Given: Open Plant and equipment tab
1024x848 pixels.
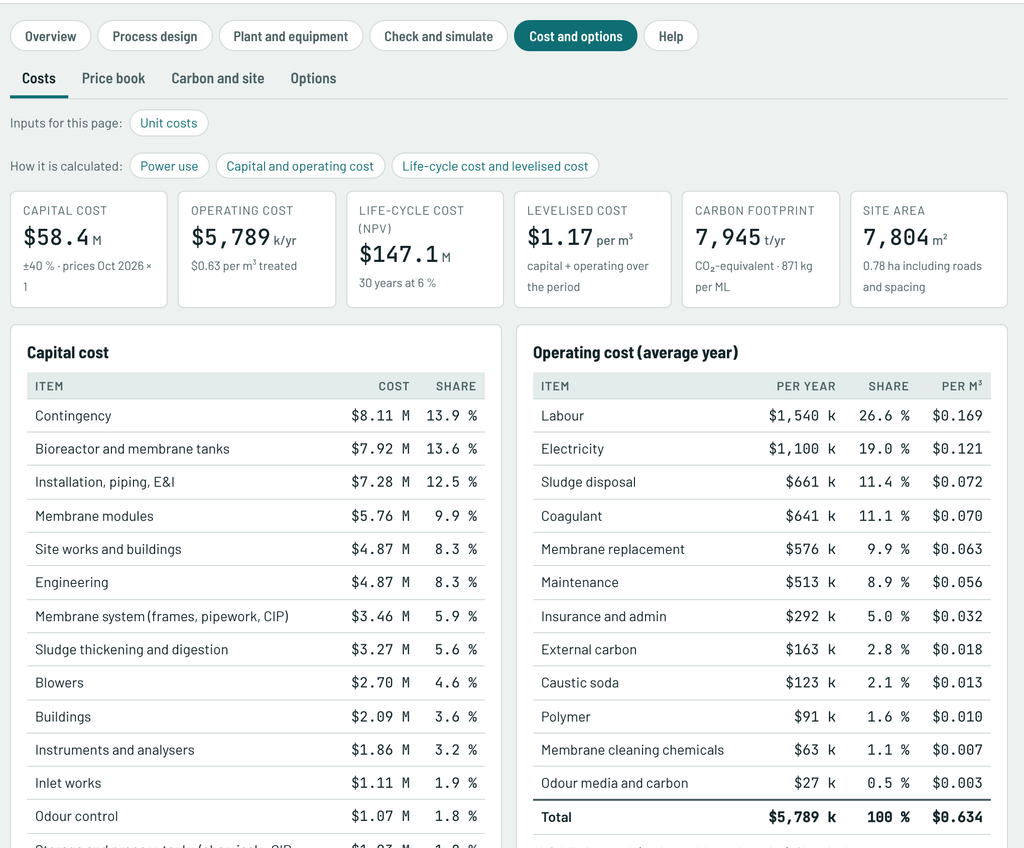Looking at the screenshot, I should tap(291, 36).
